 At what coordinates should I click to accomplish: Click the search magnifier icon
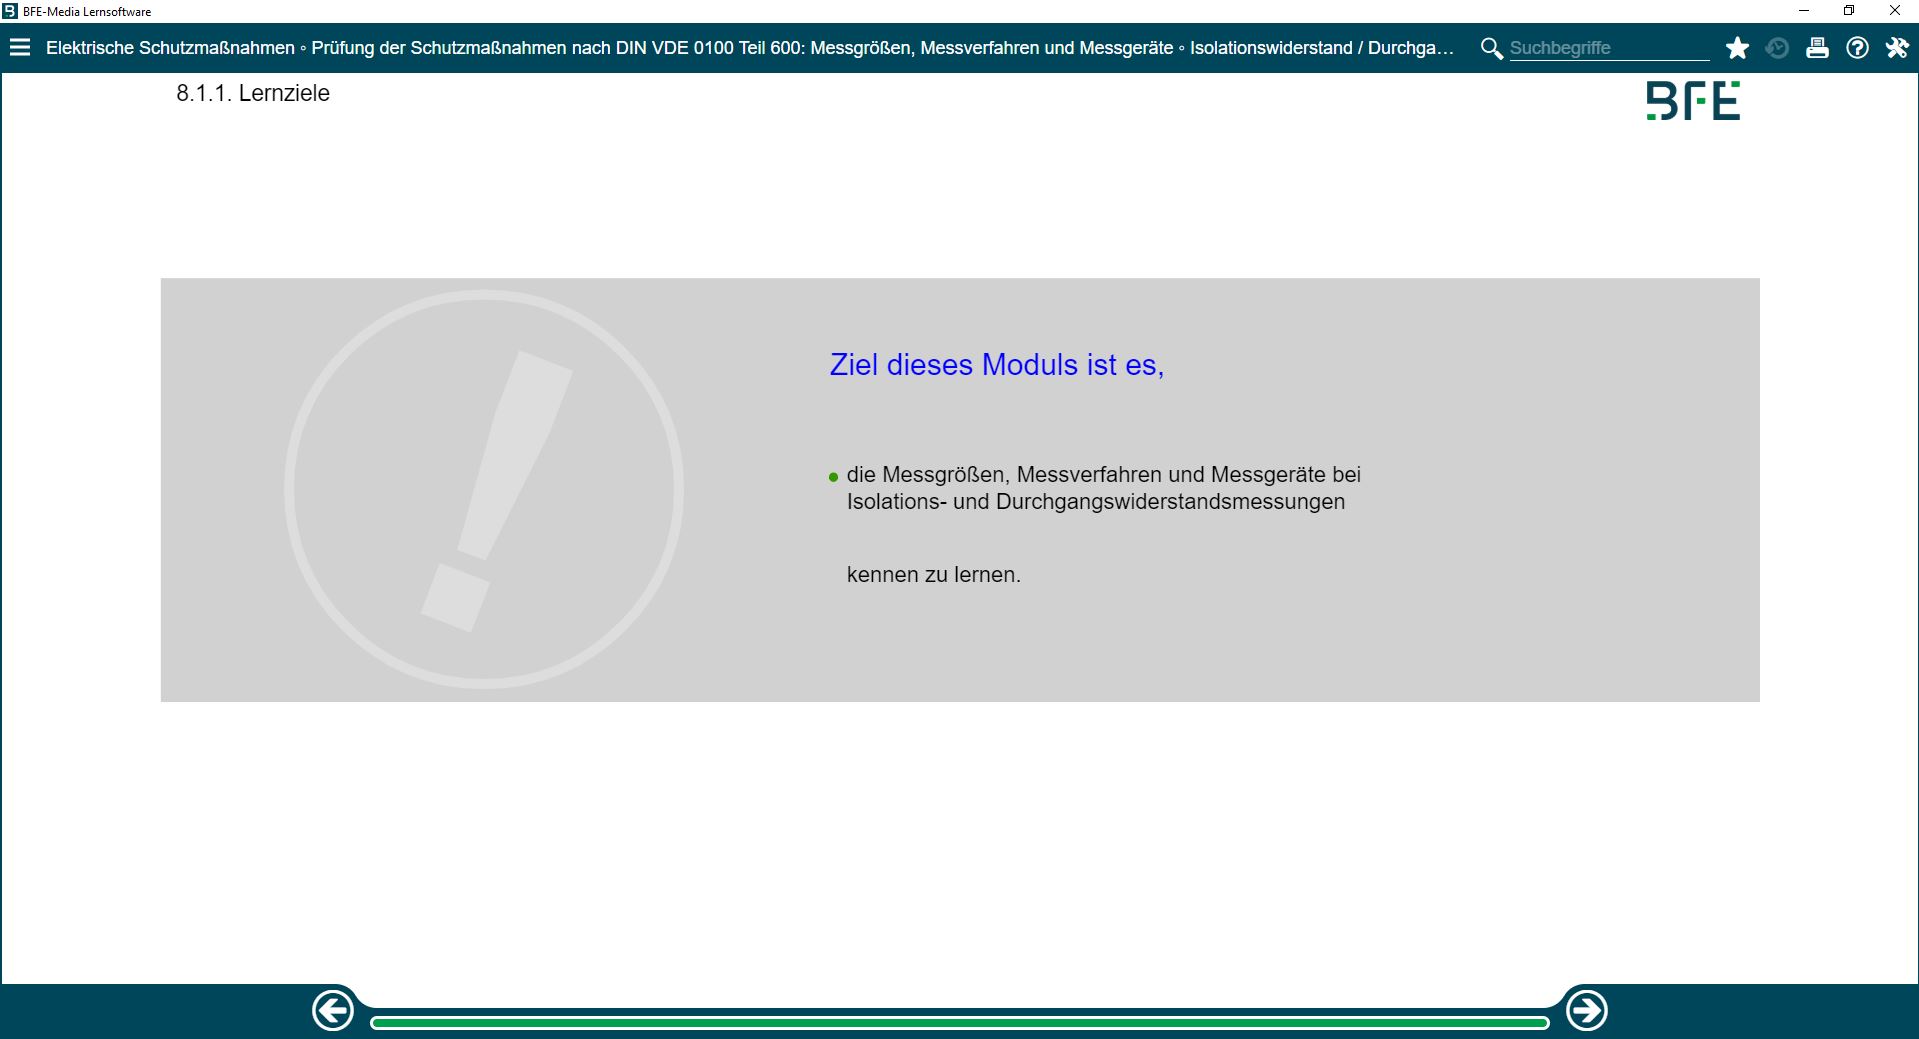[x=1491, y=47]
